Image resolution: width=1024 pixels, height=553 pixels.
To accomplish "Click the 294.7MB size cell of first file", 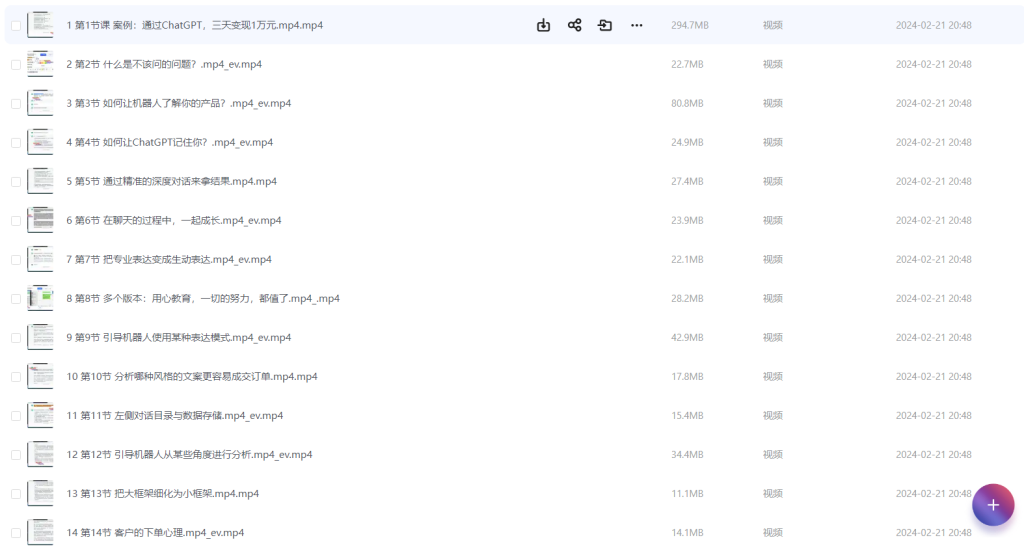I will coord(687,25).
